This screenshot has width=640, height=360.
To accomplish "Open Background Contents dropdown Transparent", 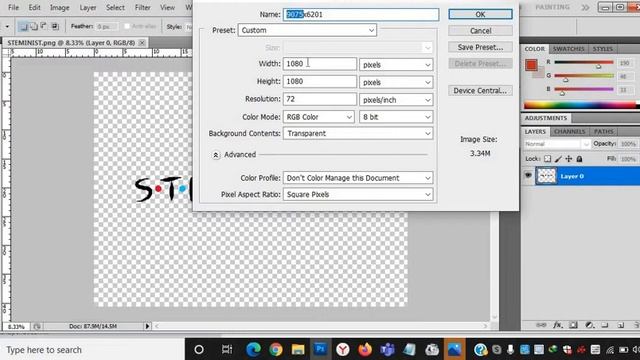I will (358, 133).
